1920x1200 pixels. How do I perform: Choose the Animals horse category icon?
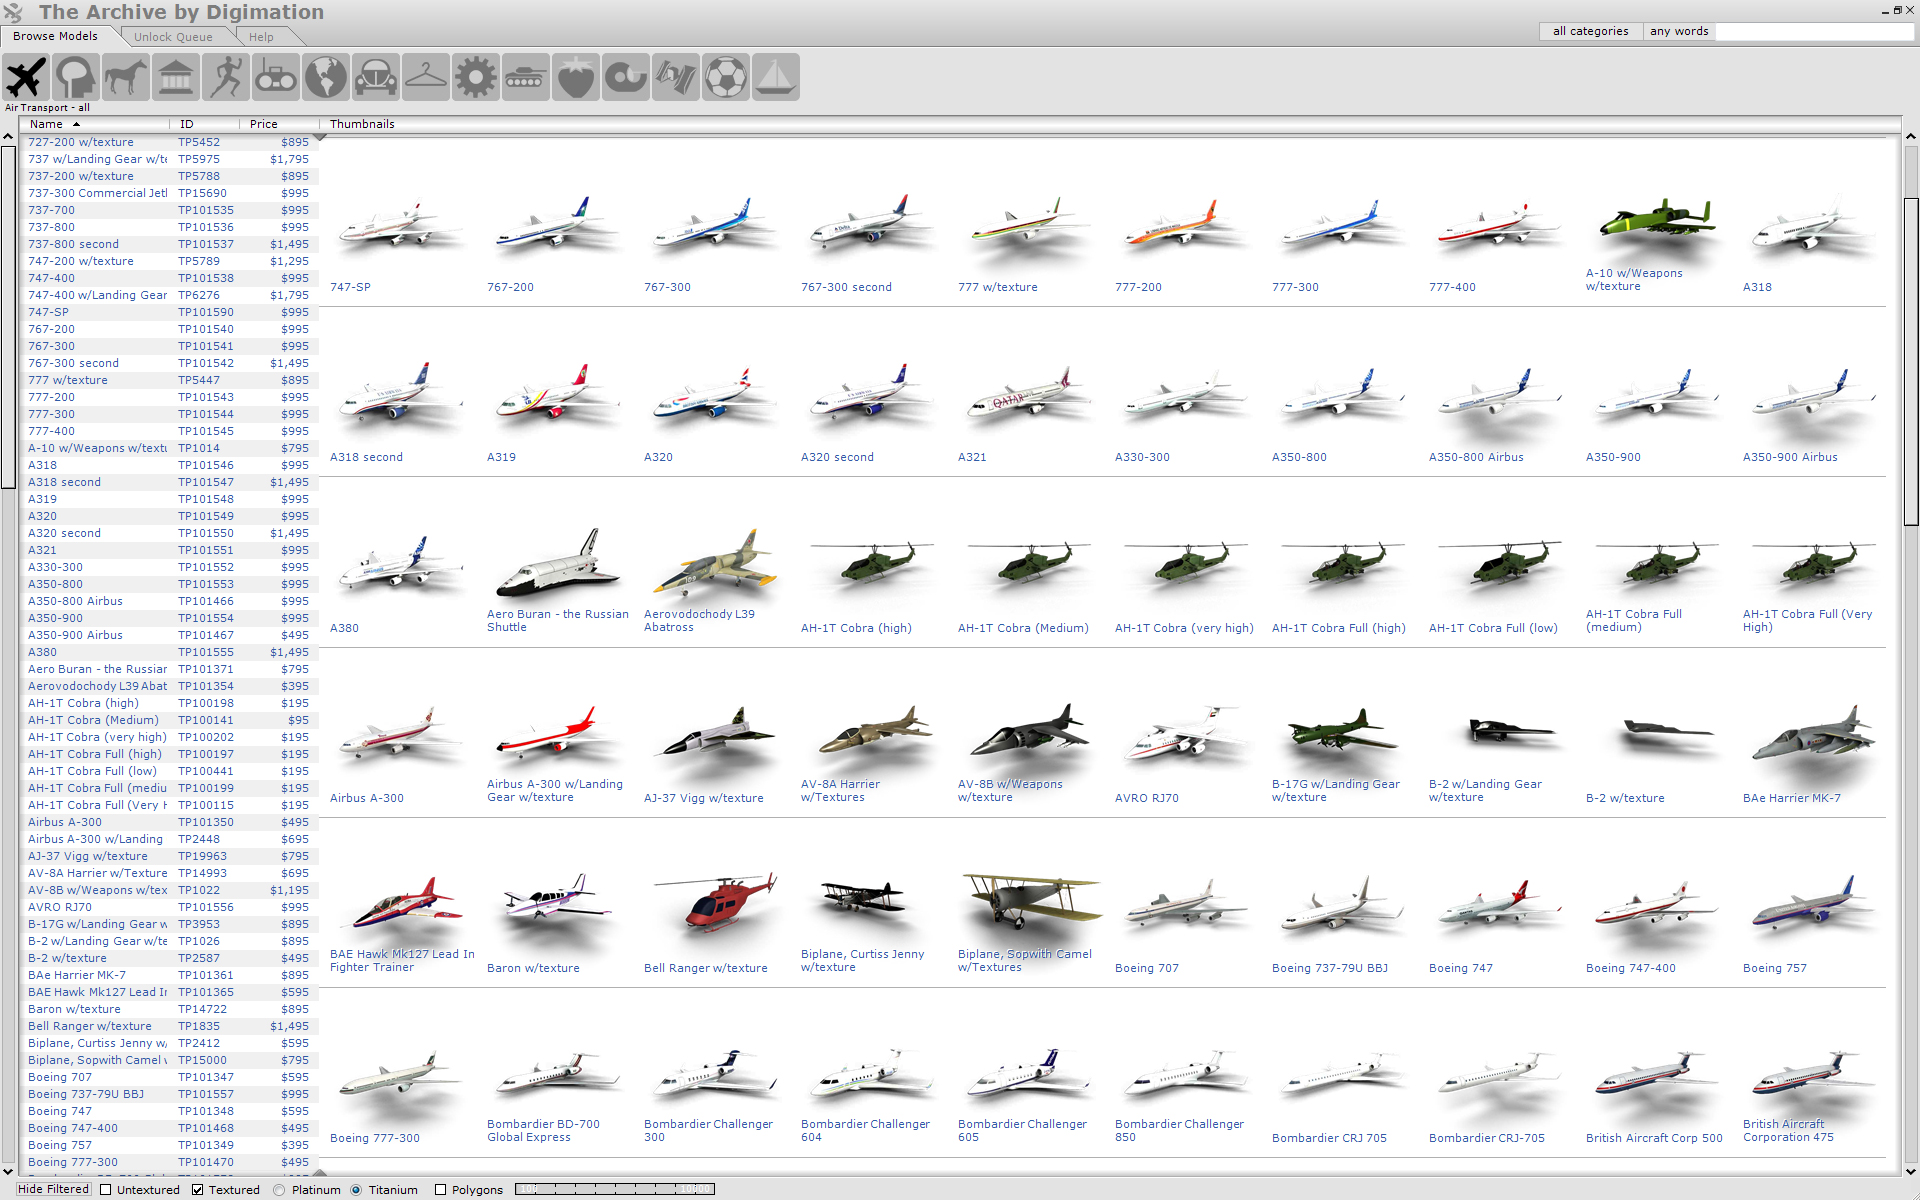pyautogui.click(x=125, y=77)
